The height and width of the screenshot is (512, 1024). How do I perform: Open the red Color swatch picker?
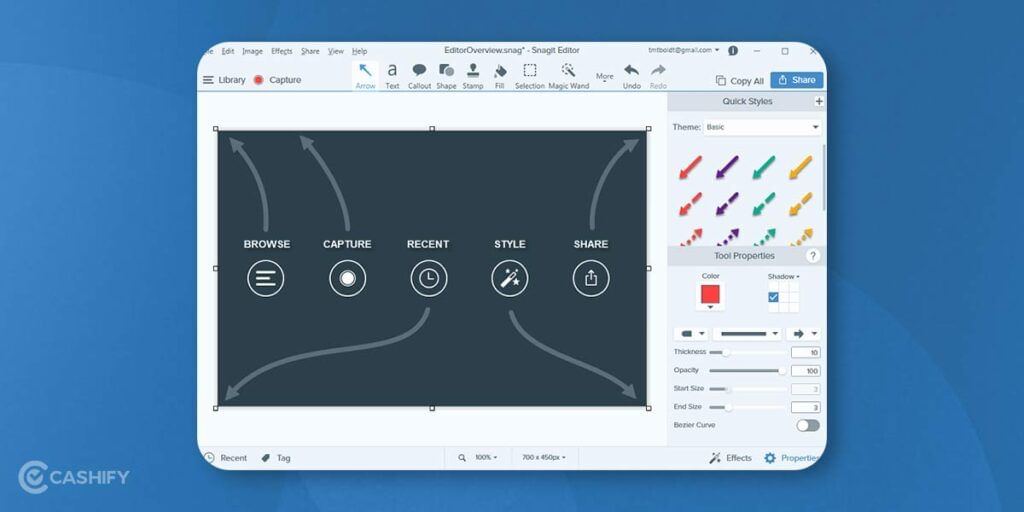tap(710, 296)
